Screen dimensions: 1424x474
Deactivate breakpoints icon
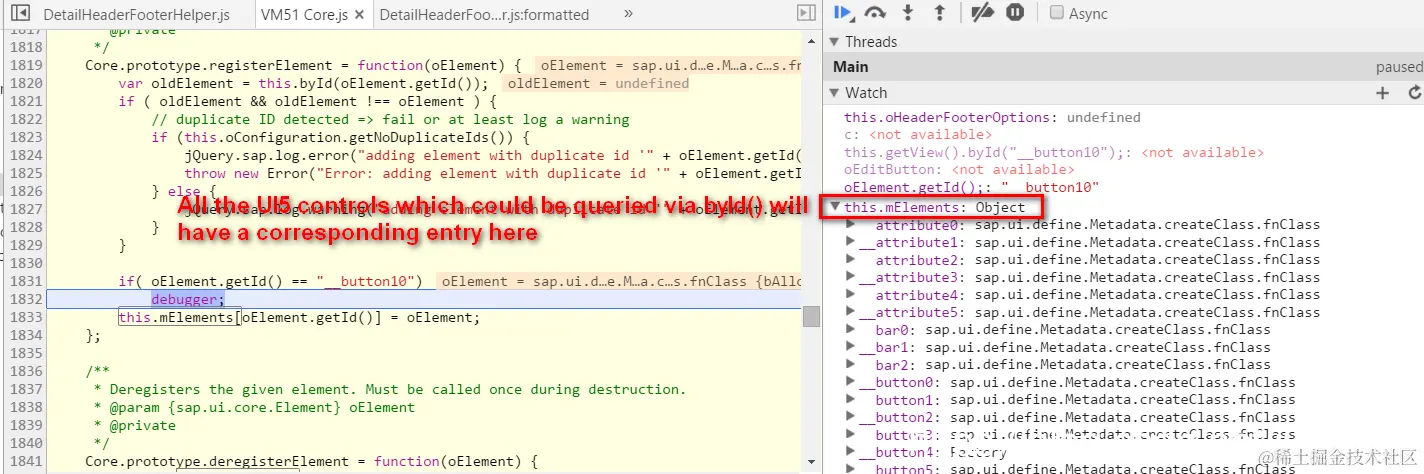[983, 13]
